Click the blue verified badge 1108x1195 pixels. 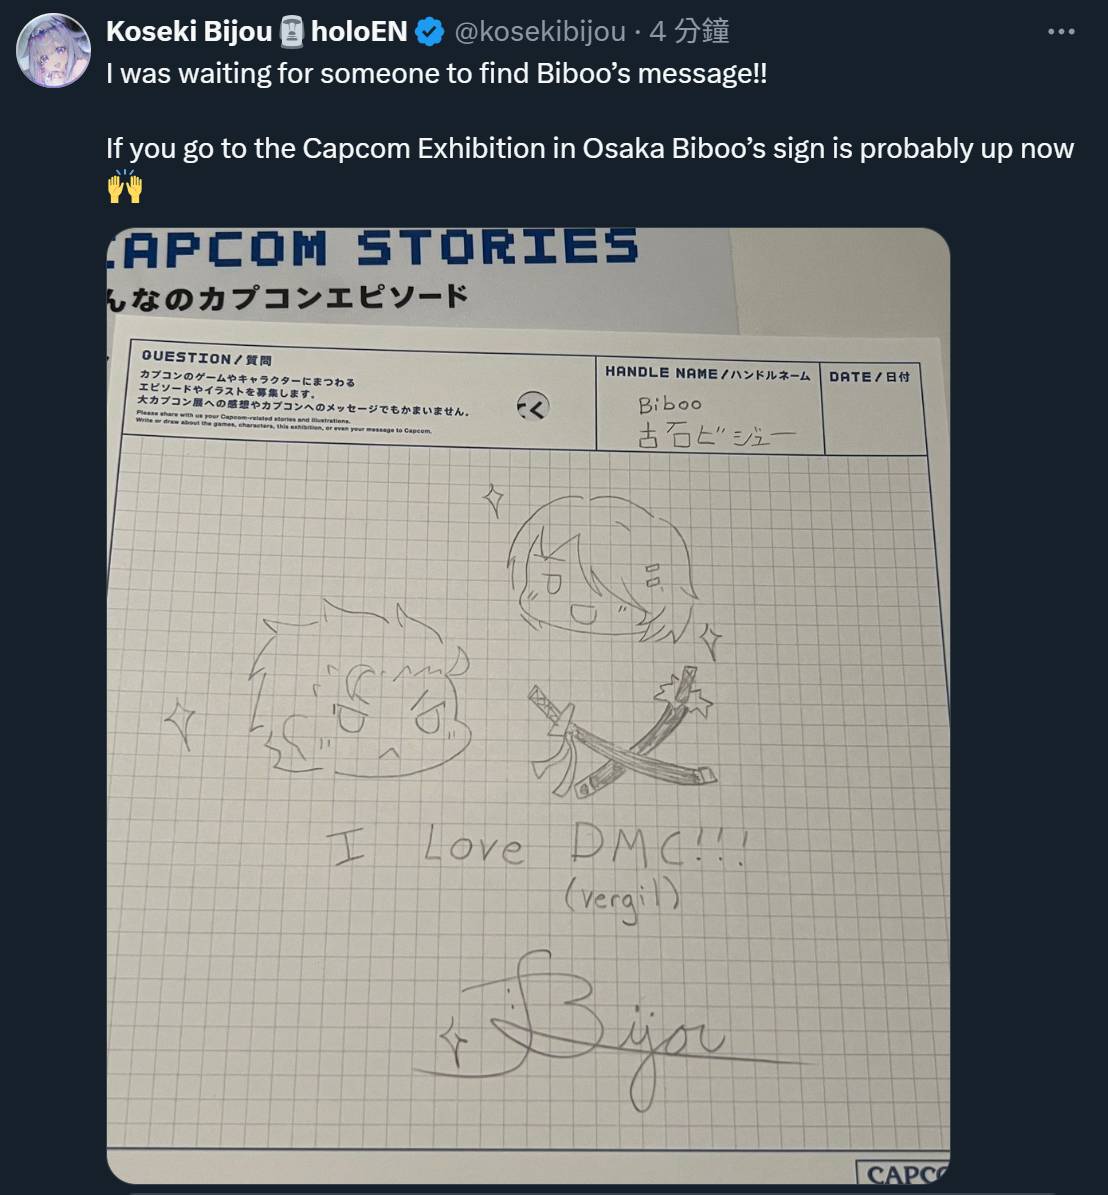(430, 32)
